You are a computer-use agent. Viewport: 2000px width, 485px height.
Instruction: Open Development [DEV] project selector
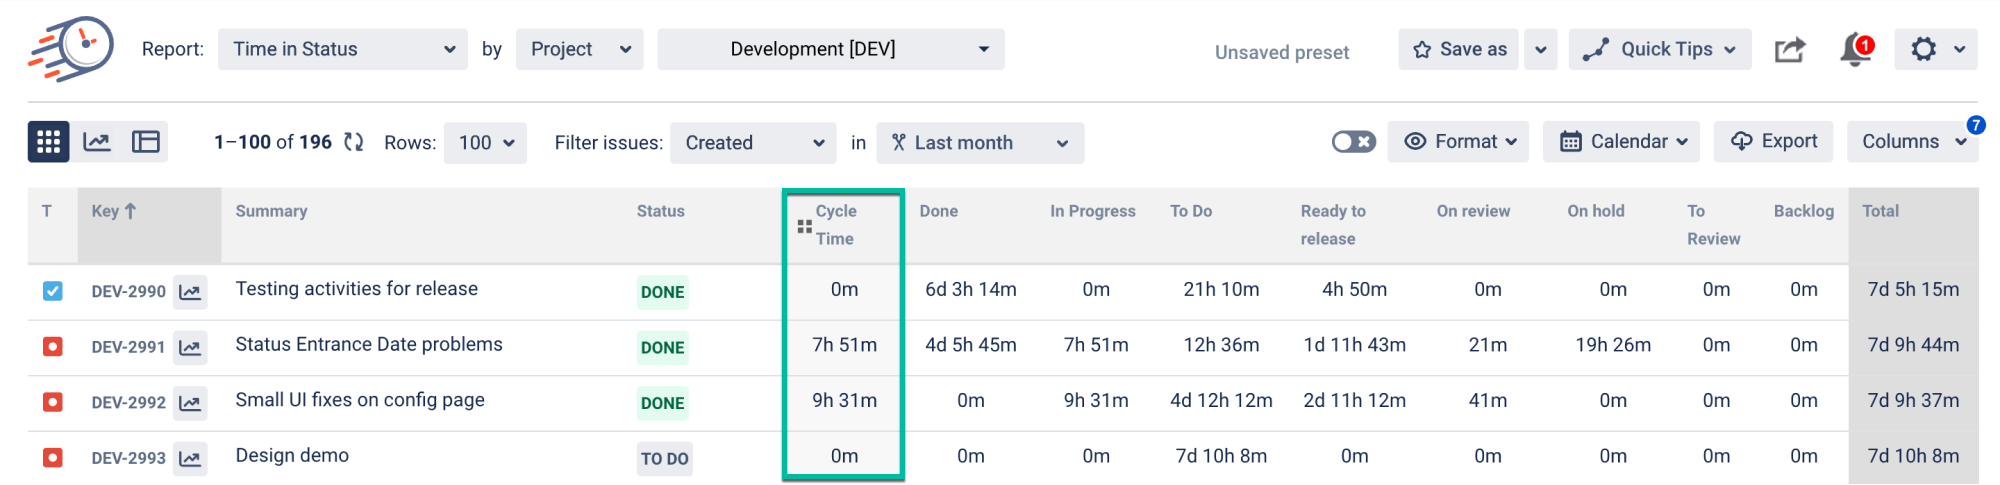[x=831, y=49]
